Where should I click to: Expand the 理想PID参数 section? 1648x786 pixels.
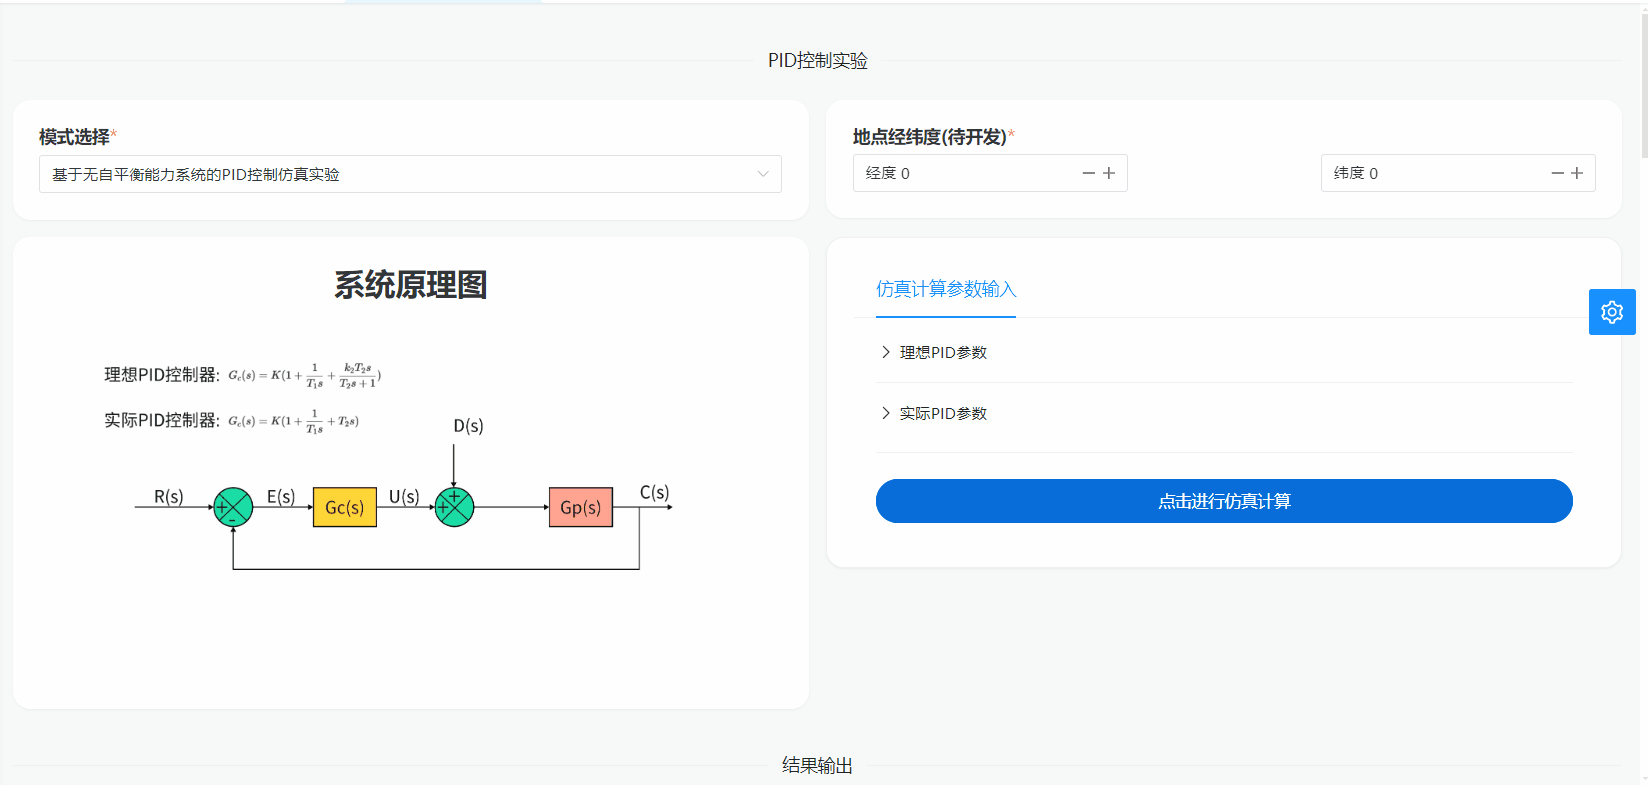tap(942, 352)
